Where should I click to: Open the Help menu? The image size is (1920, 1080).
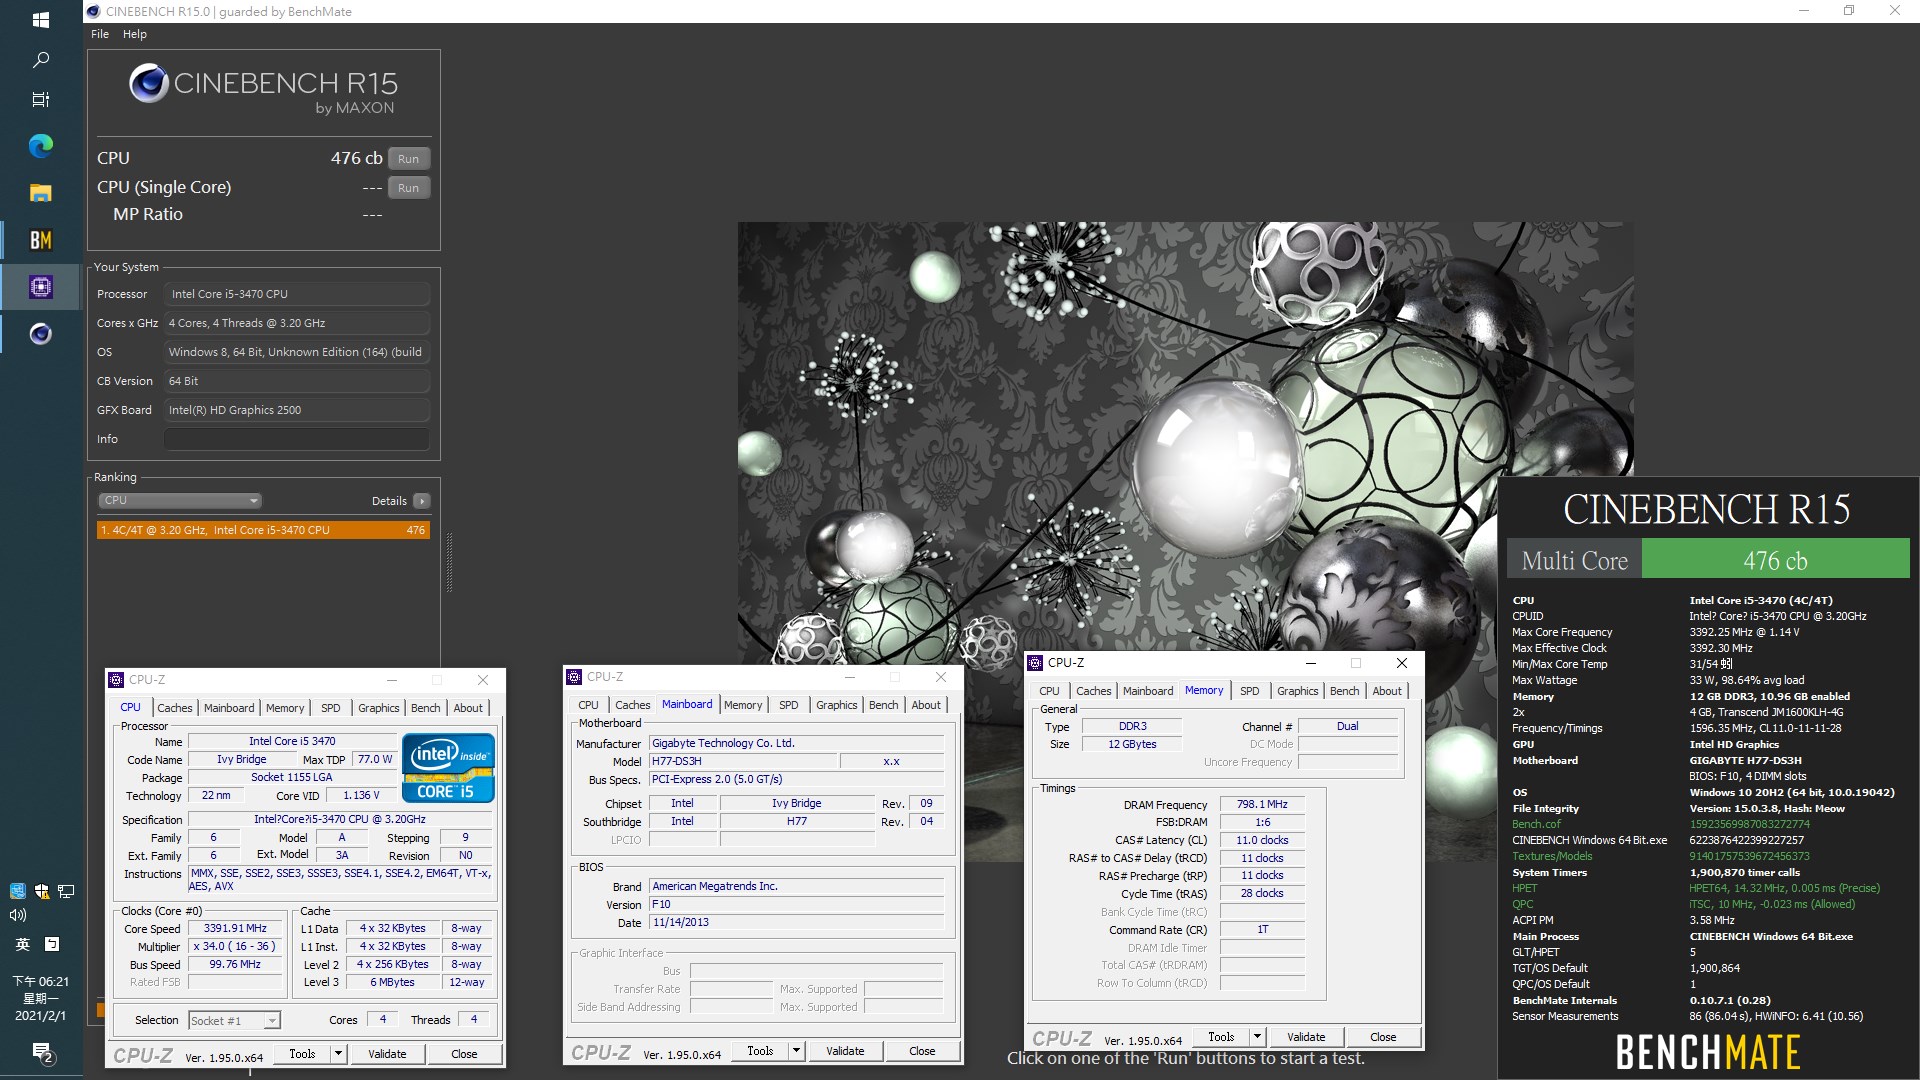[x=135, y=34]
